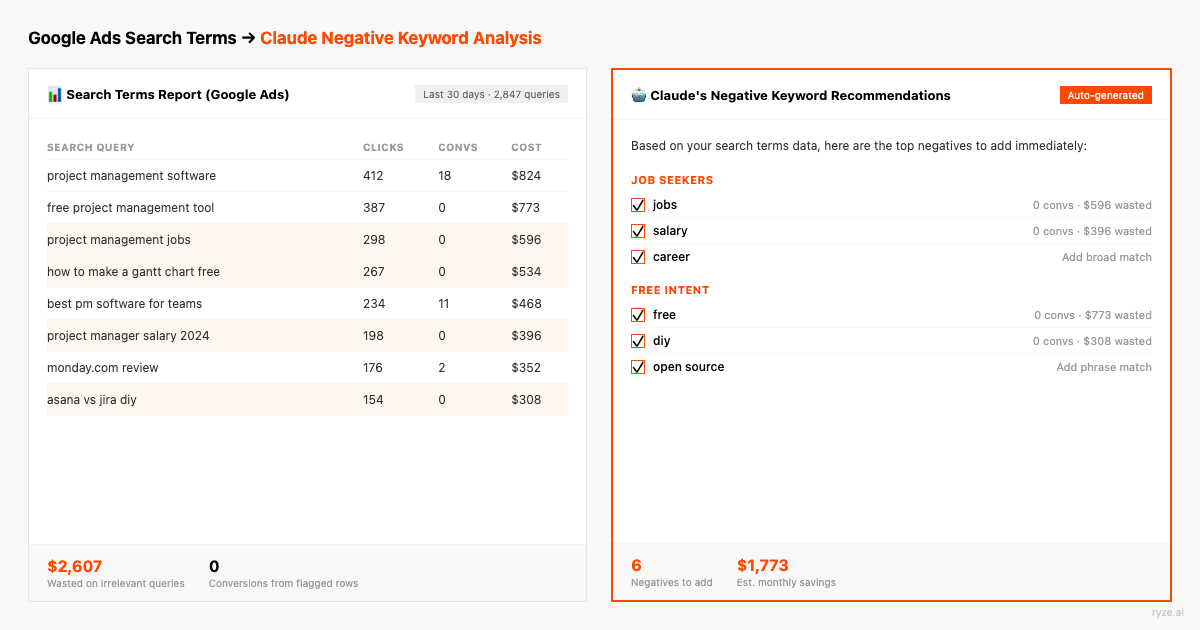Image resolution: width=1200 pixels, height=630 pixels.
Task: Uncheck the free negative keyword
Action: [x=638, y=314]
